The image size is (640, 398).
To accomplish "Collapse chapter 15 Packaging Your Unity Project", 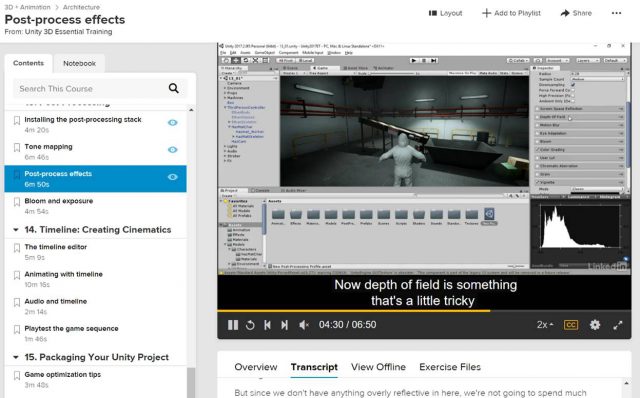I will click(16, 357).
